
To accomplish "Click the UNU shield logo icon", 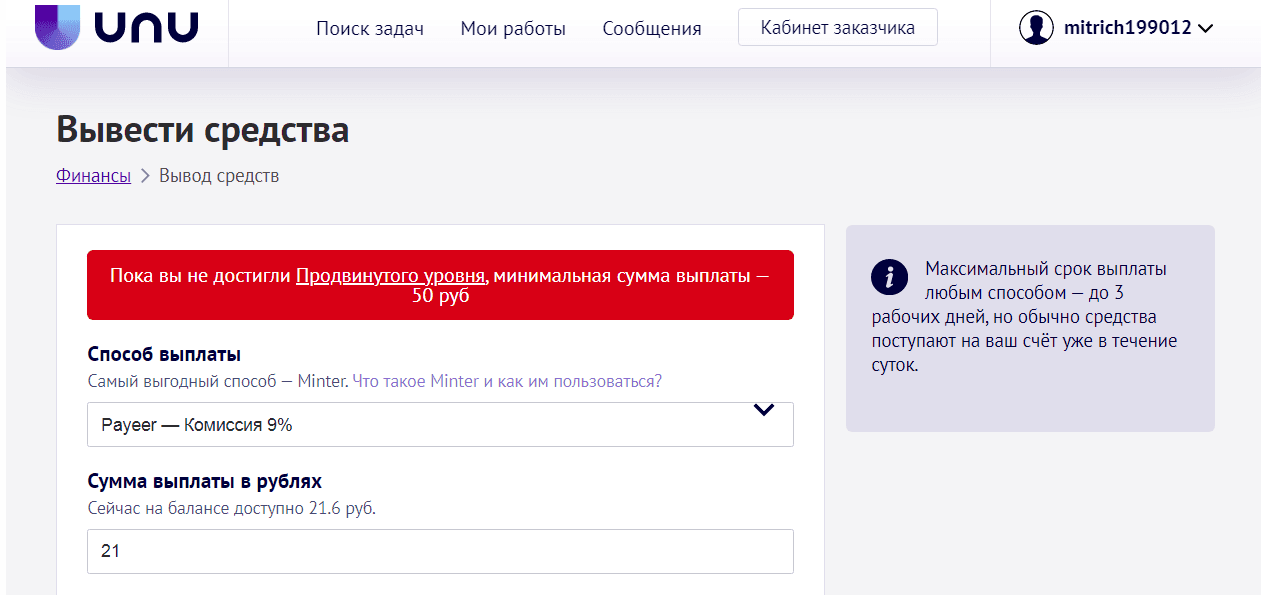I will pos(59,26).
